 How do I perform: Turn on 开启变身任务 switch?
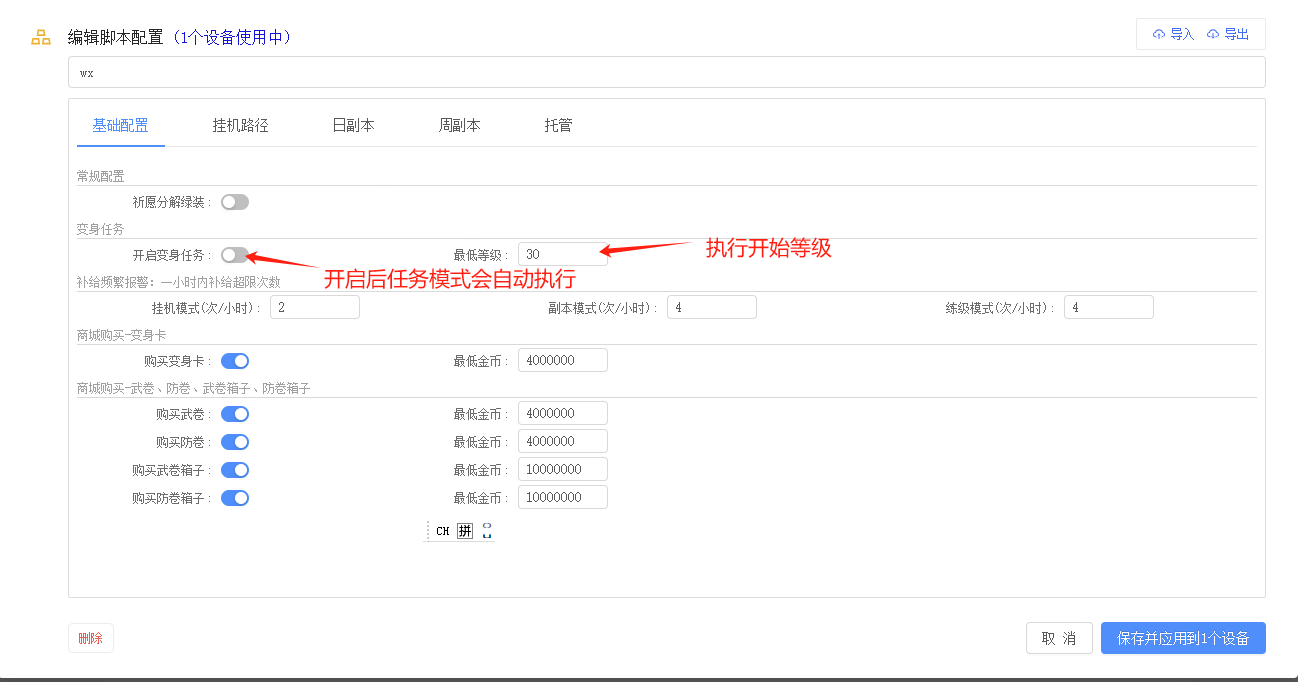pyautogui.click(x=235, y=255)
